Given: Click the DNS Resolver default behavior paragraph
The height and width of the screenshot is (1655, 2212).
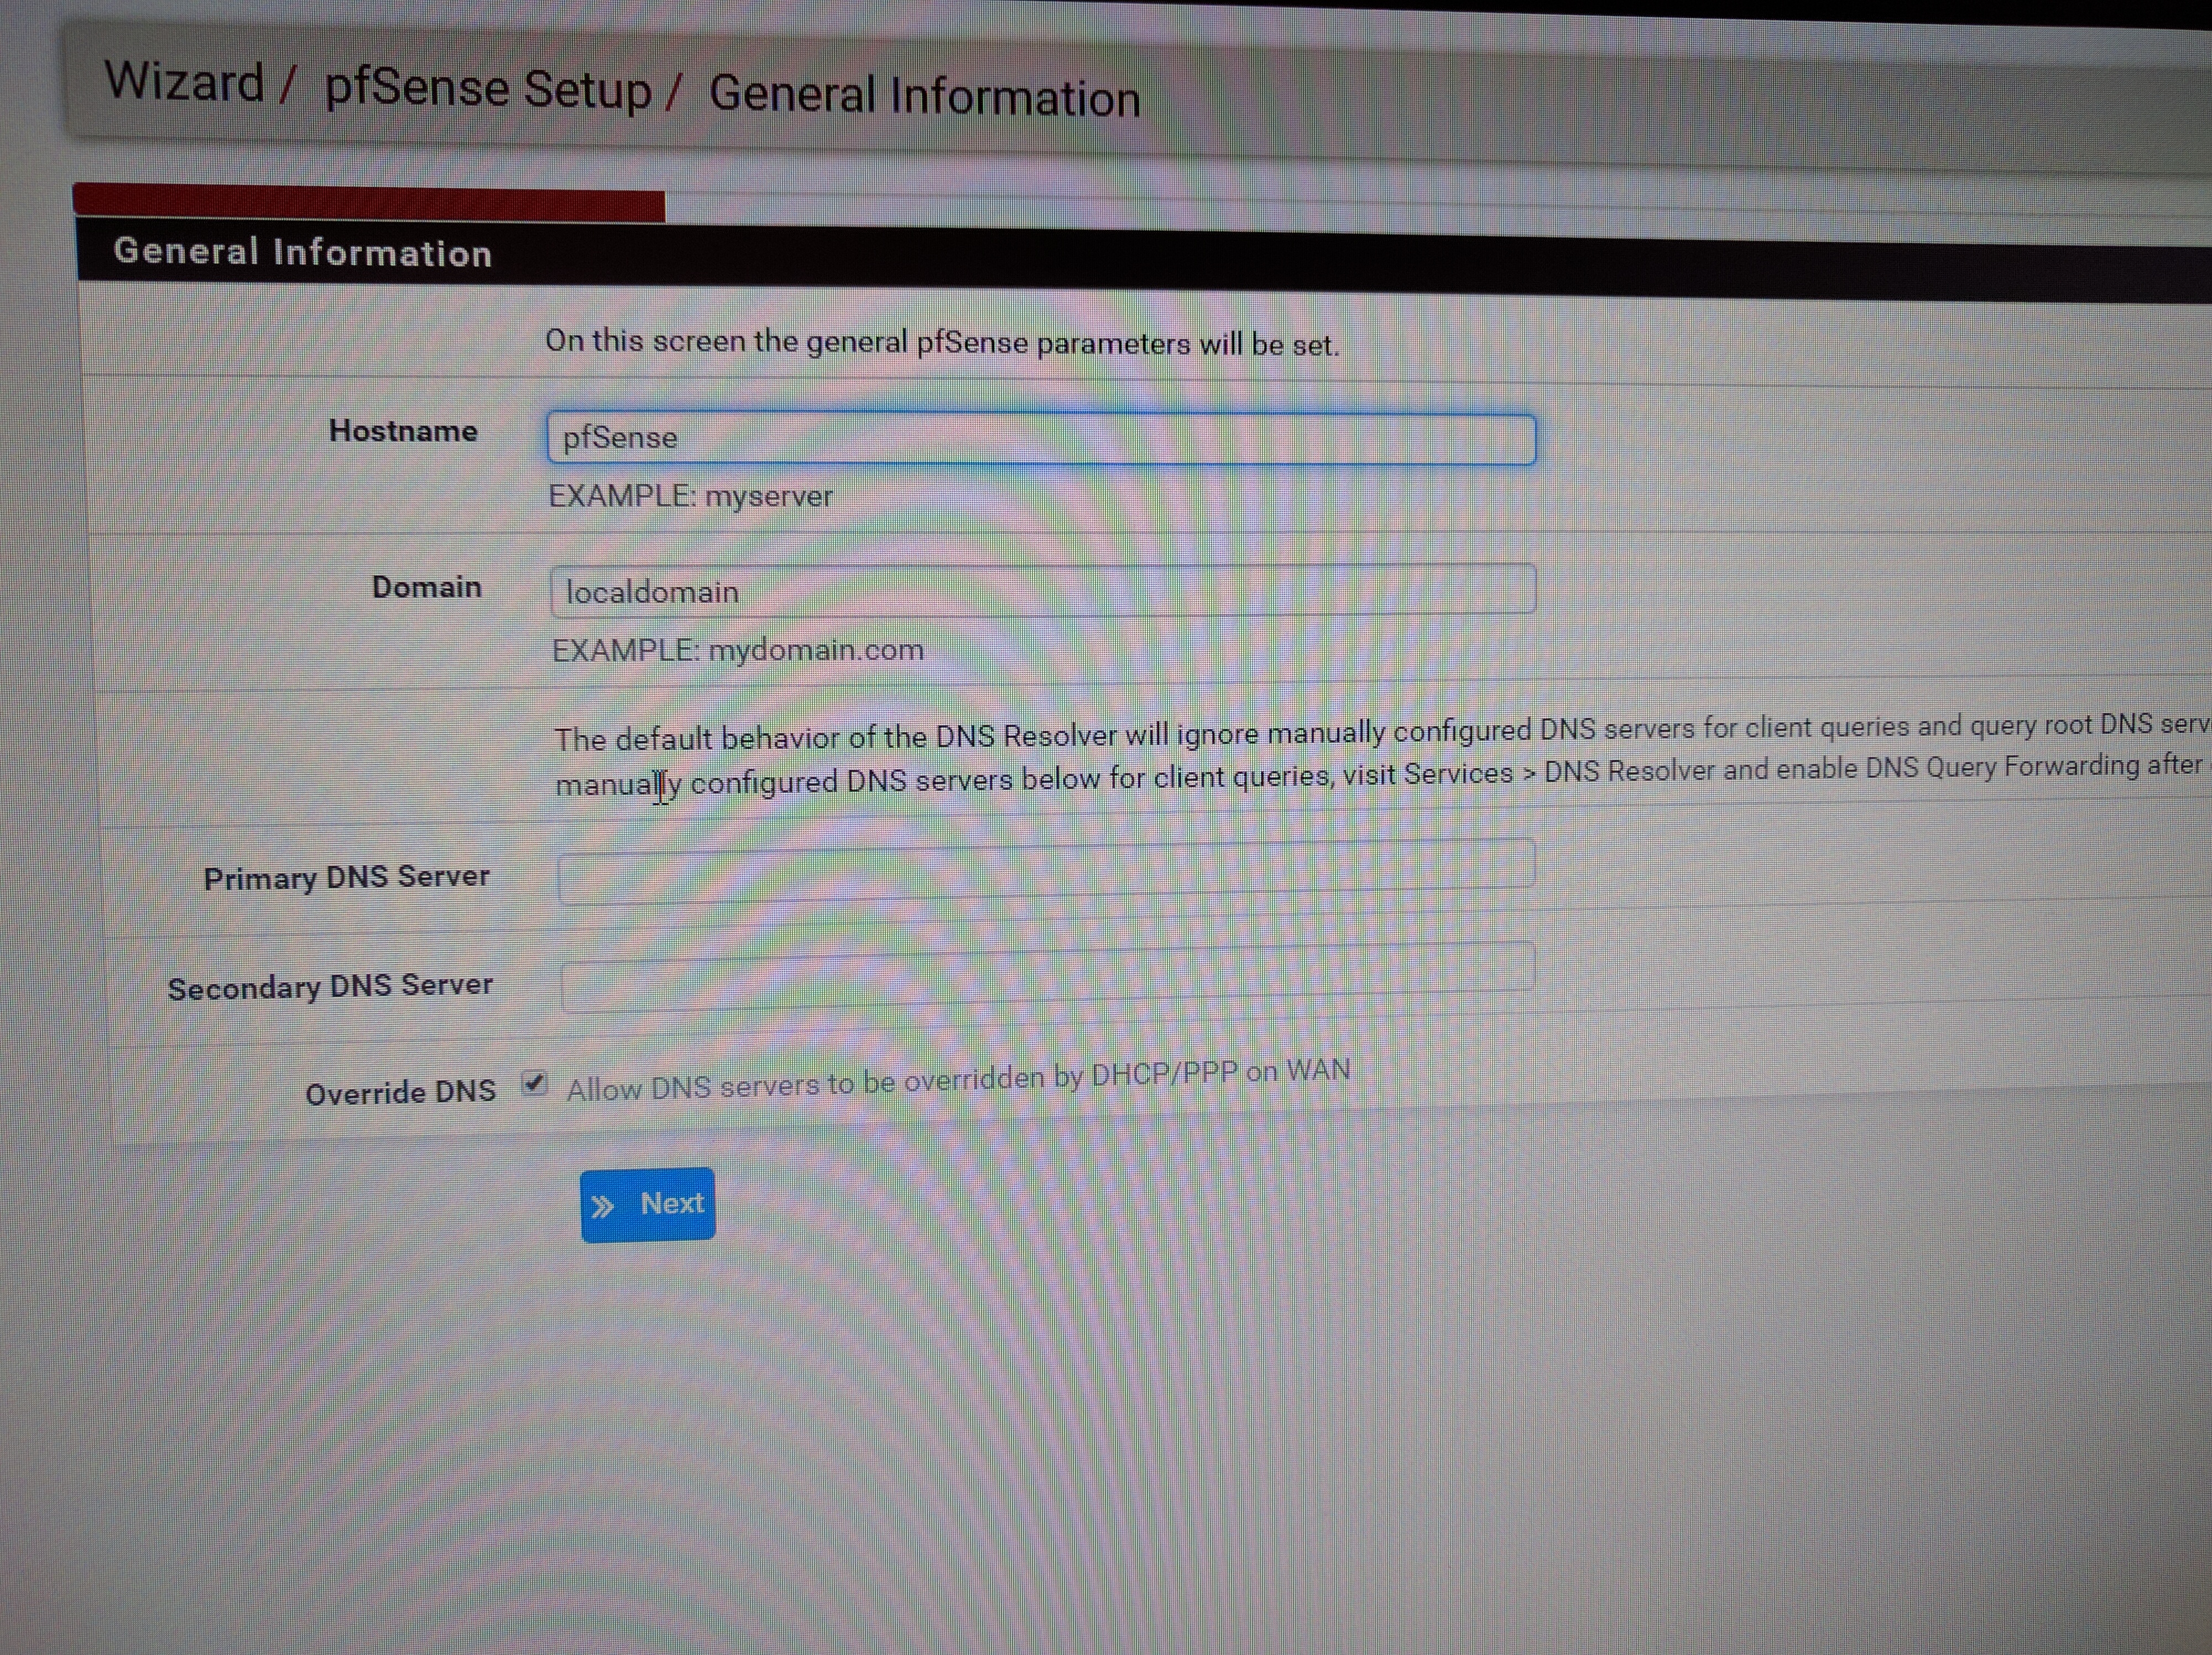Looking at the screenshot, I should click(1382, 755).
